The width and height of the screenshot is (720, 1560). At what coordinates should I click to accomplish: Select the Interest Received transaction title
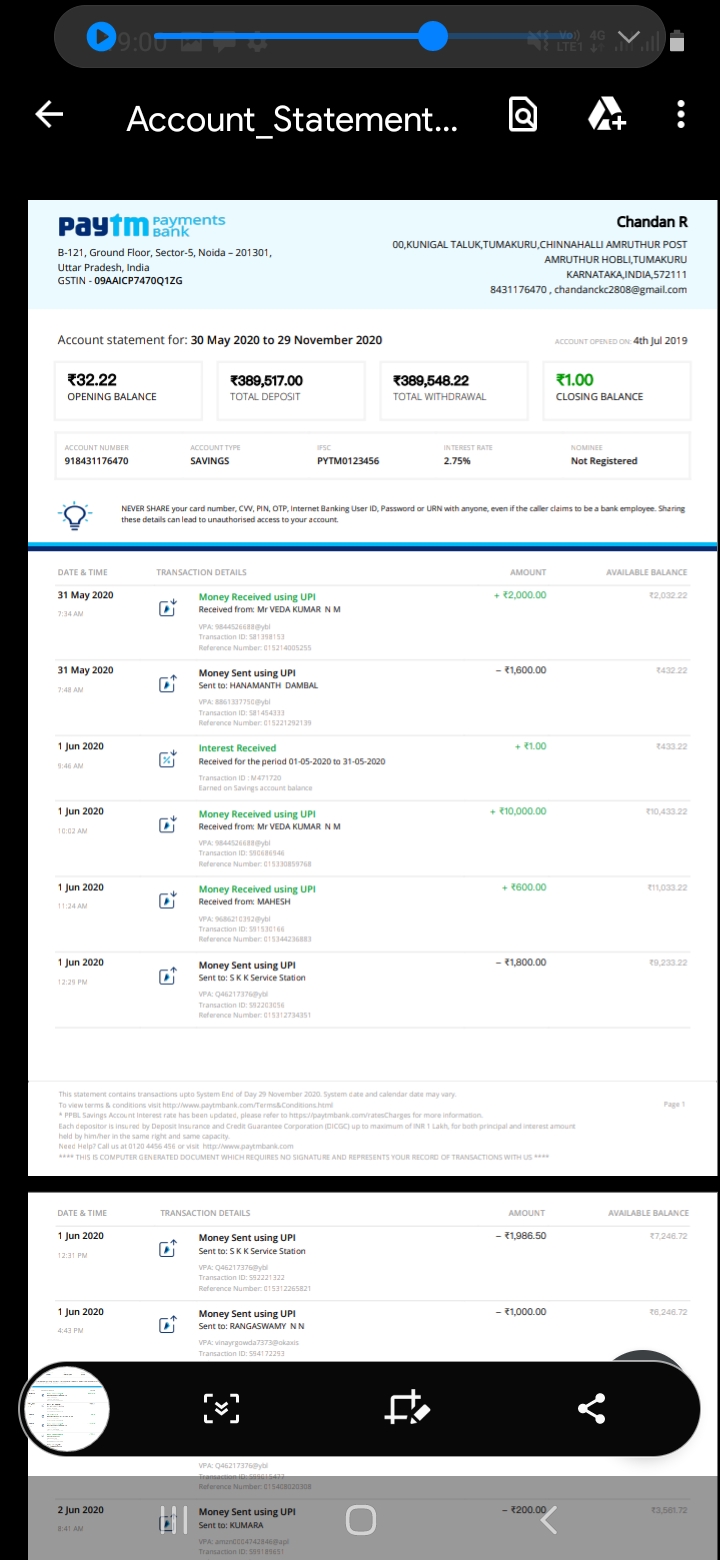237,748
